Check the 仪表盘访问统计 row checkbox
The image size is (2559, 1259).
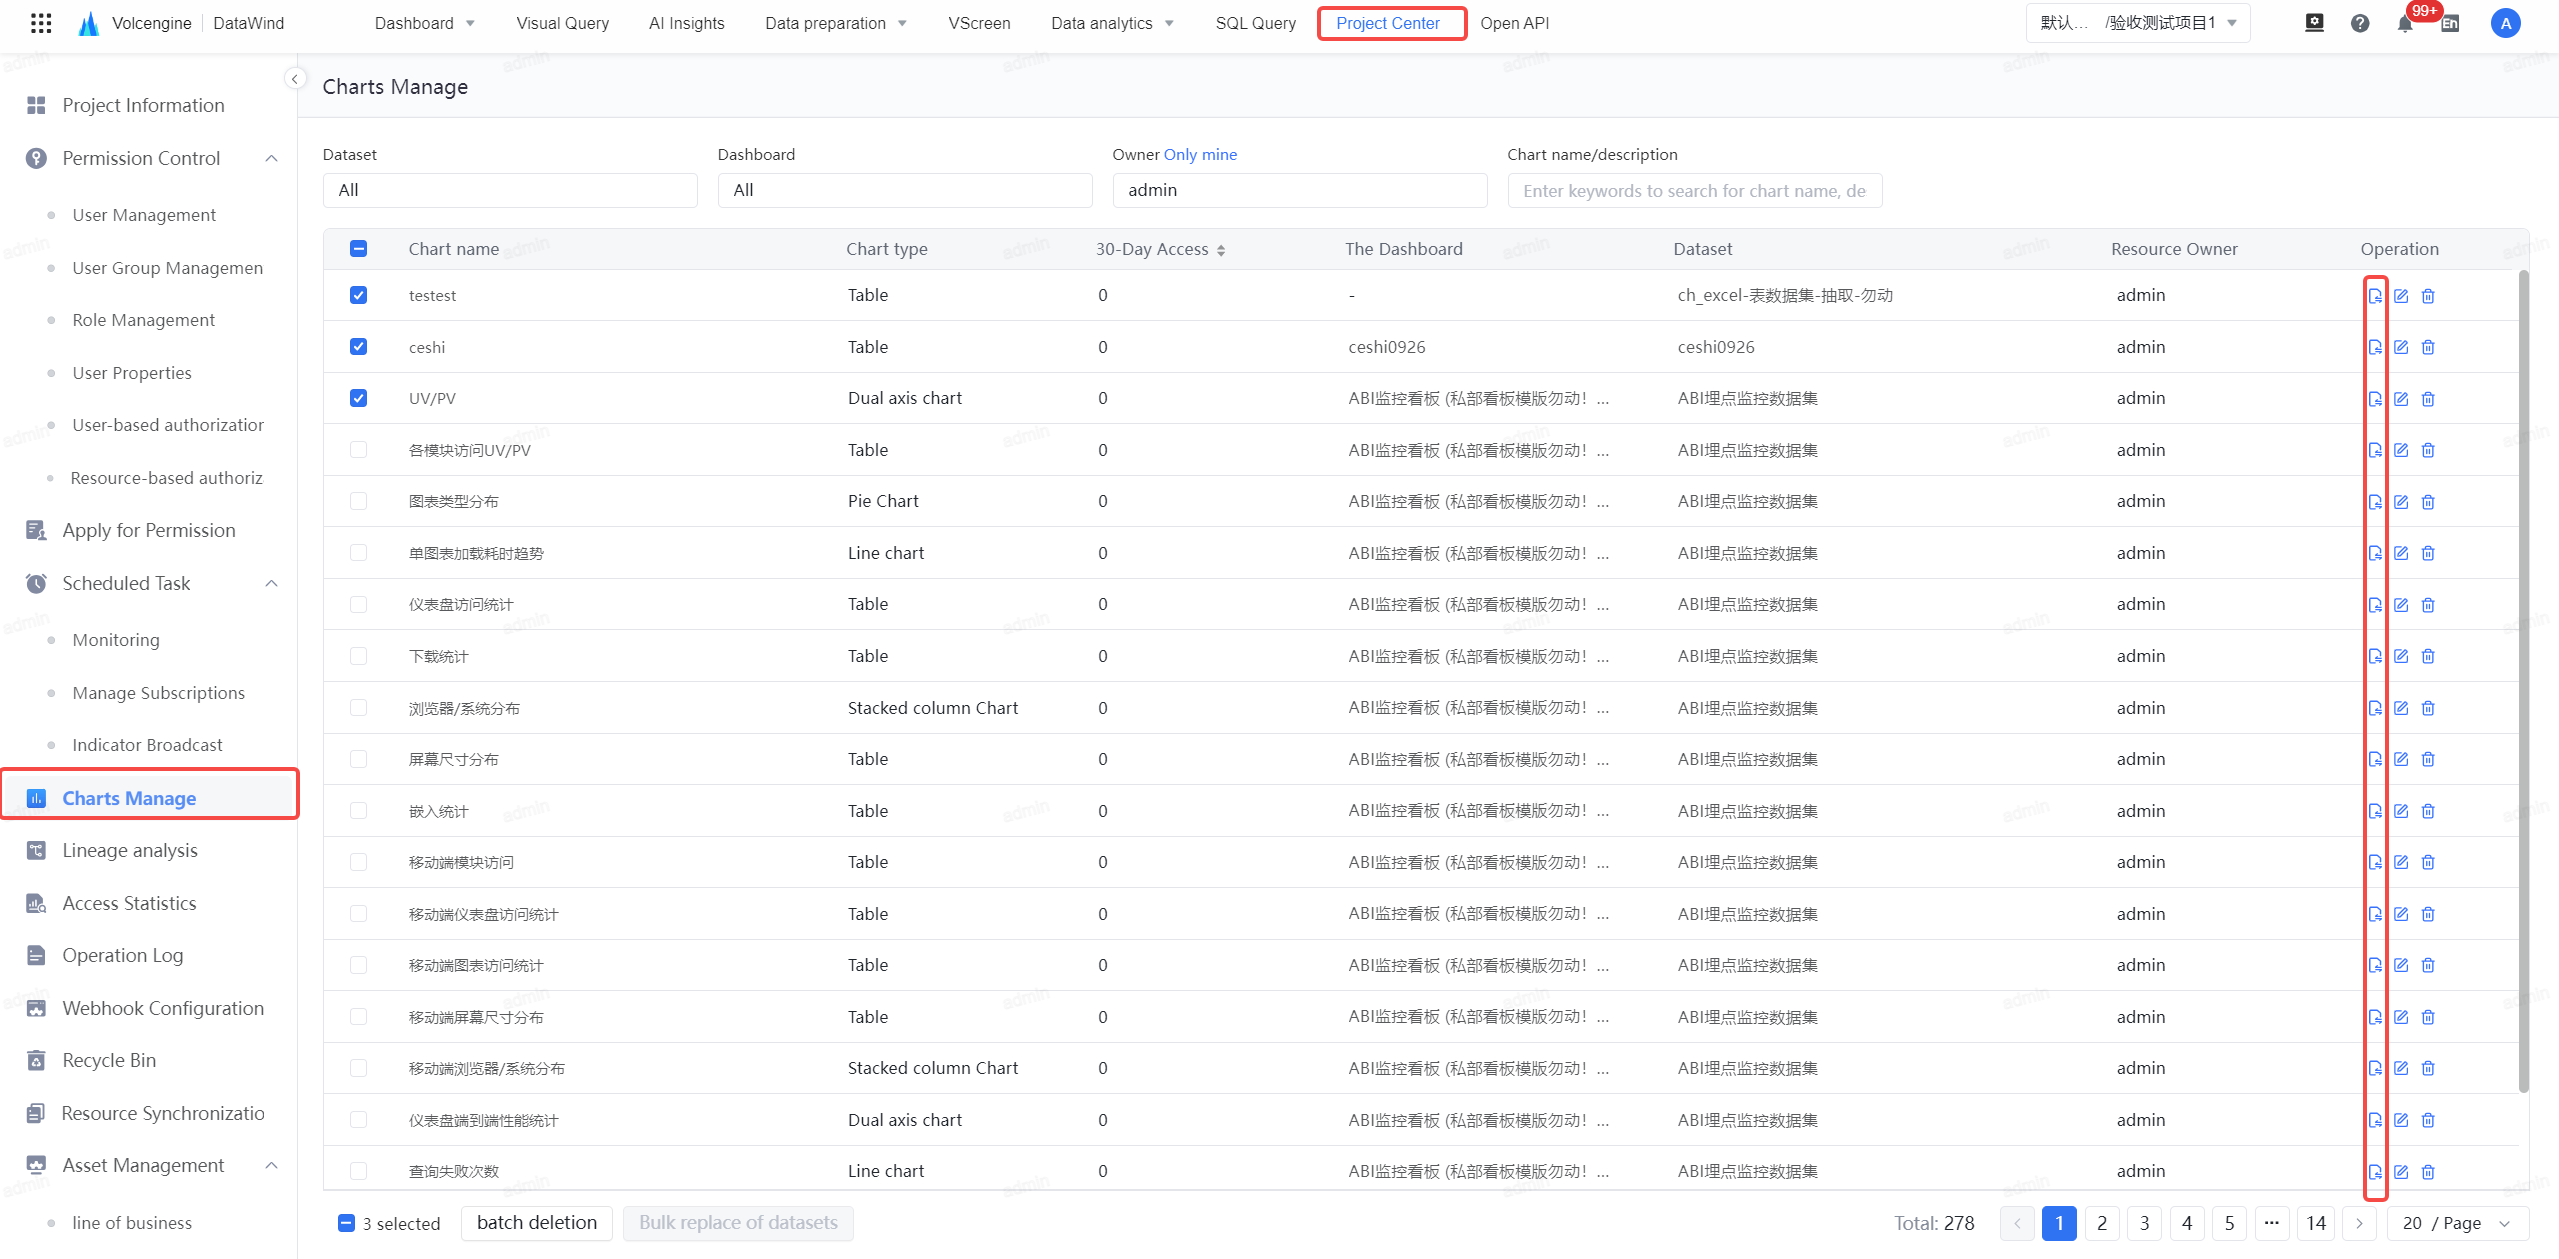pyautogui.click(x=358, y=604)
